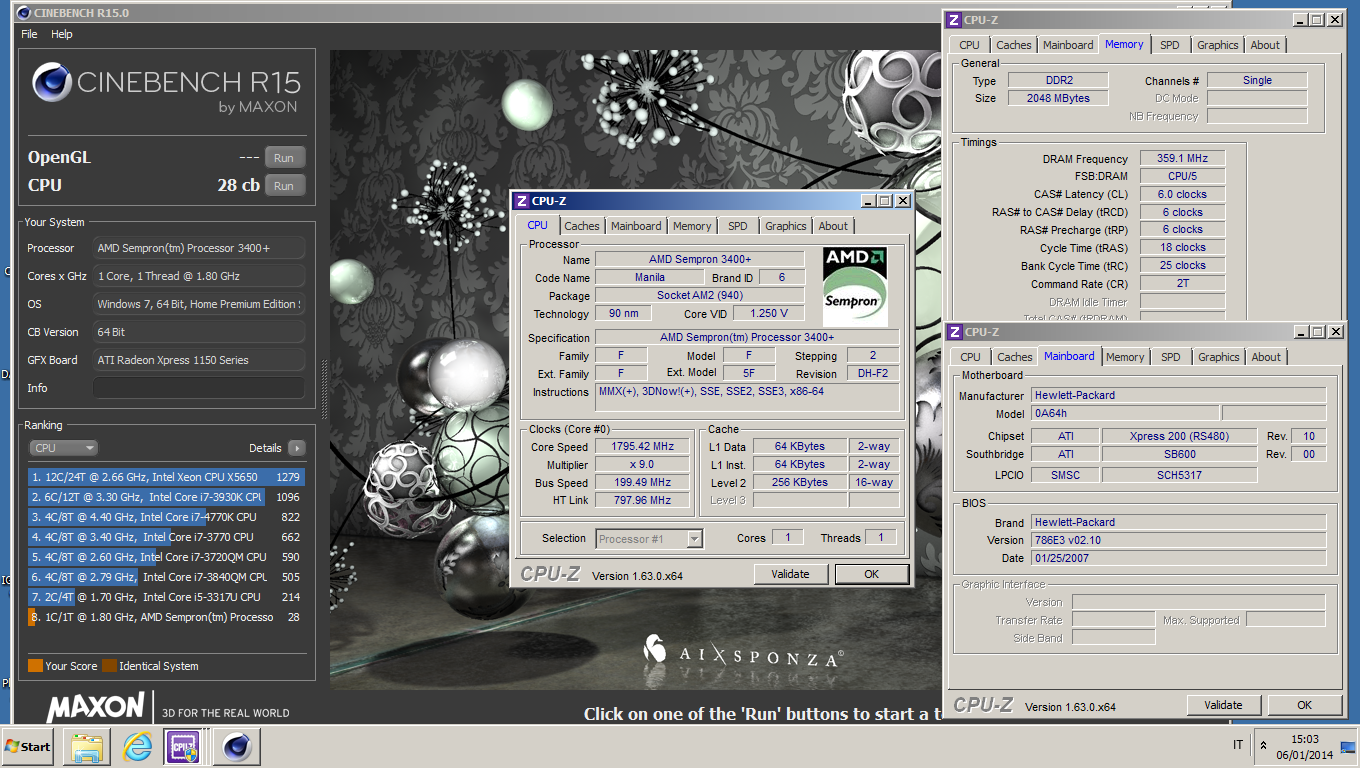Open Windows Explorer from the taskbar

pyautogui.click(x=87, y=746)
